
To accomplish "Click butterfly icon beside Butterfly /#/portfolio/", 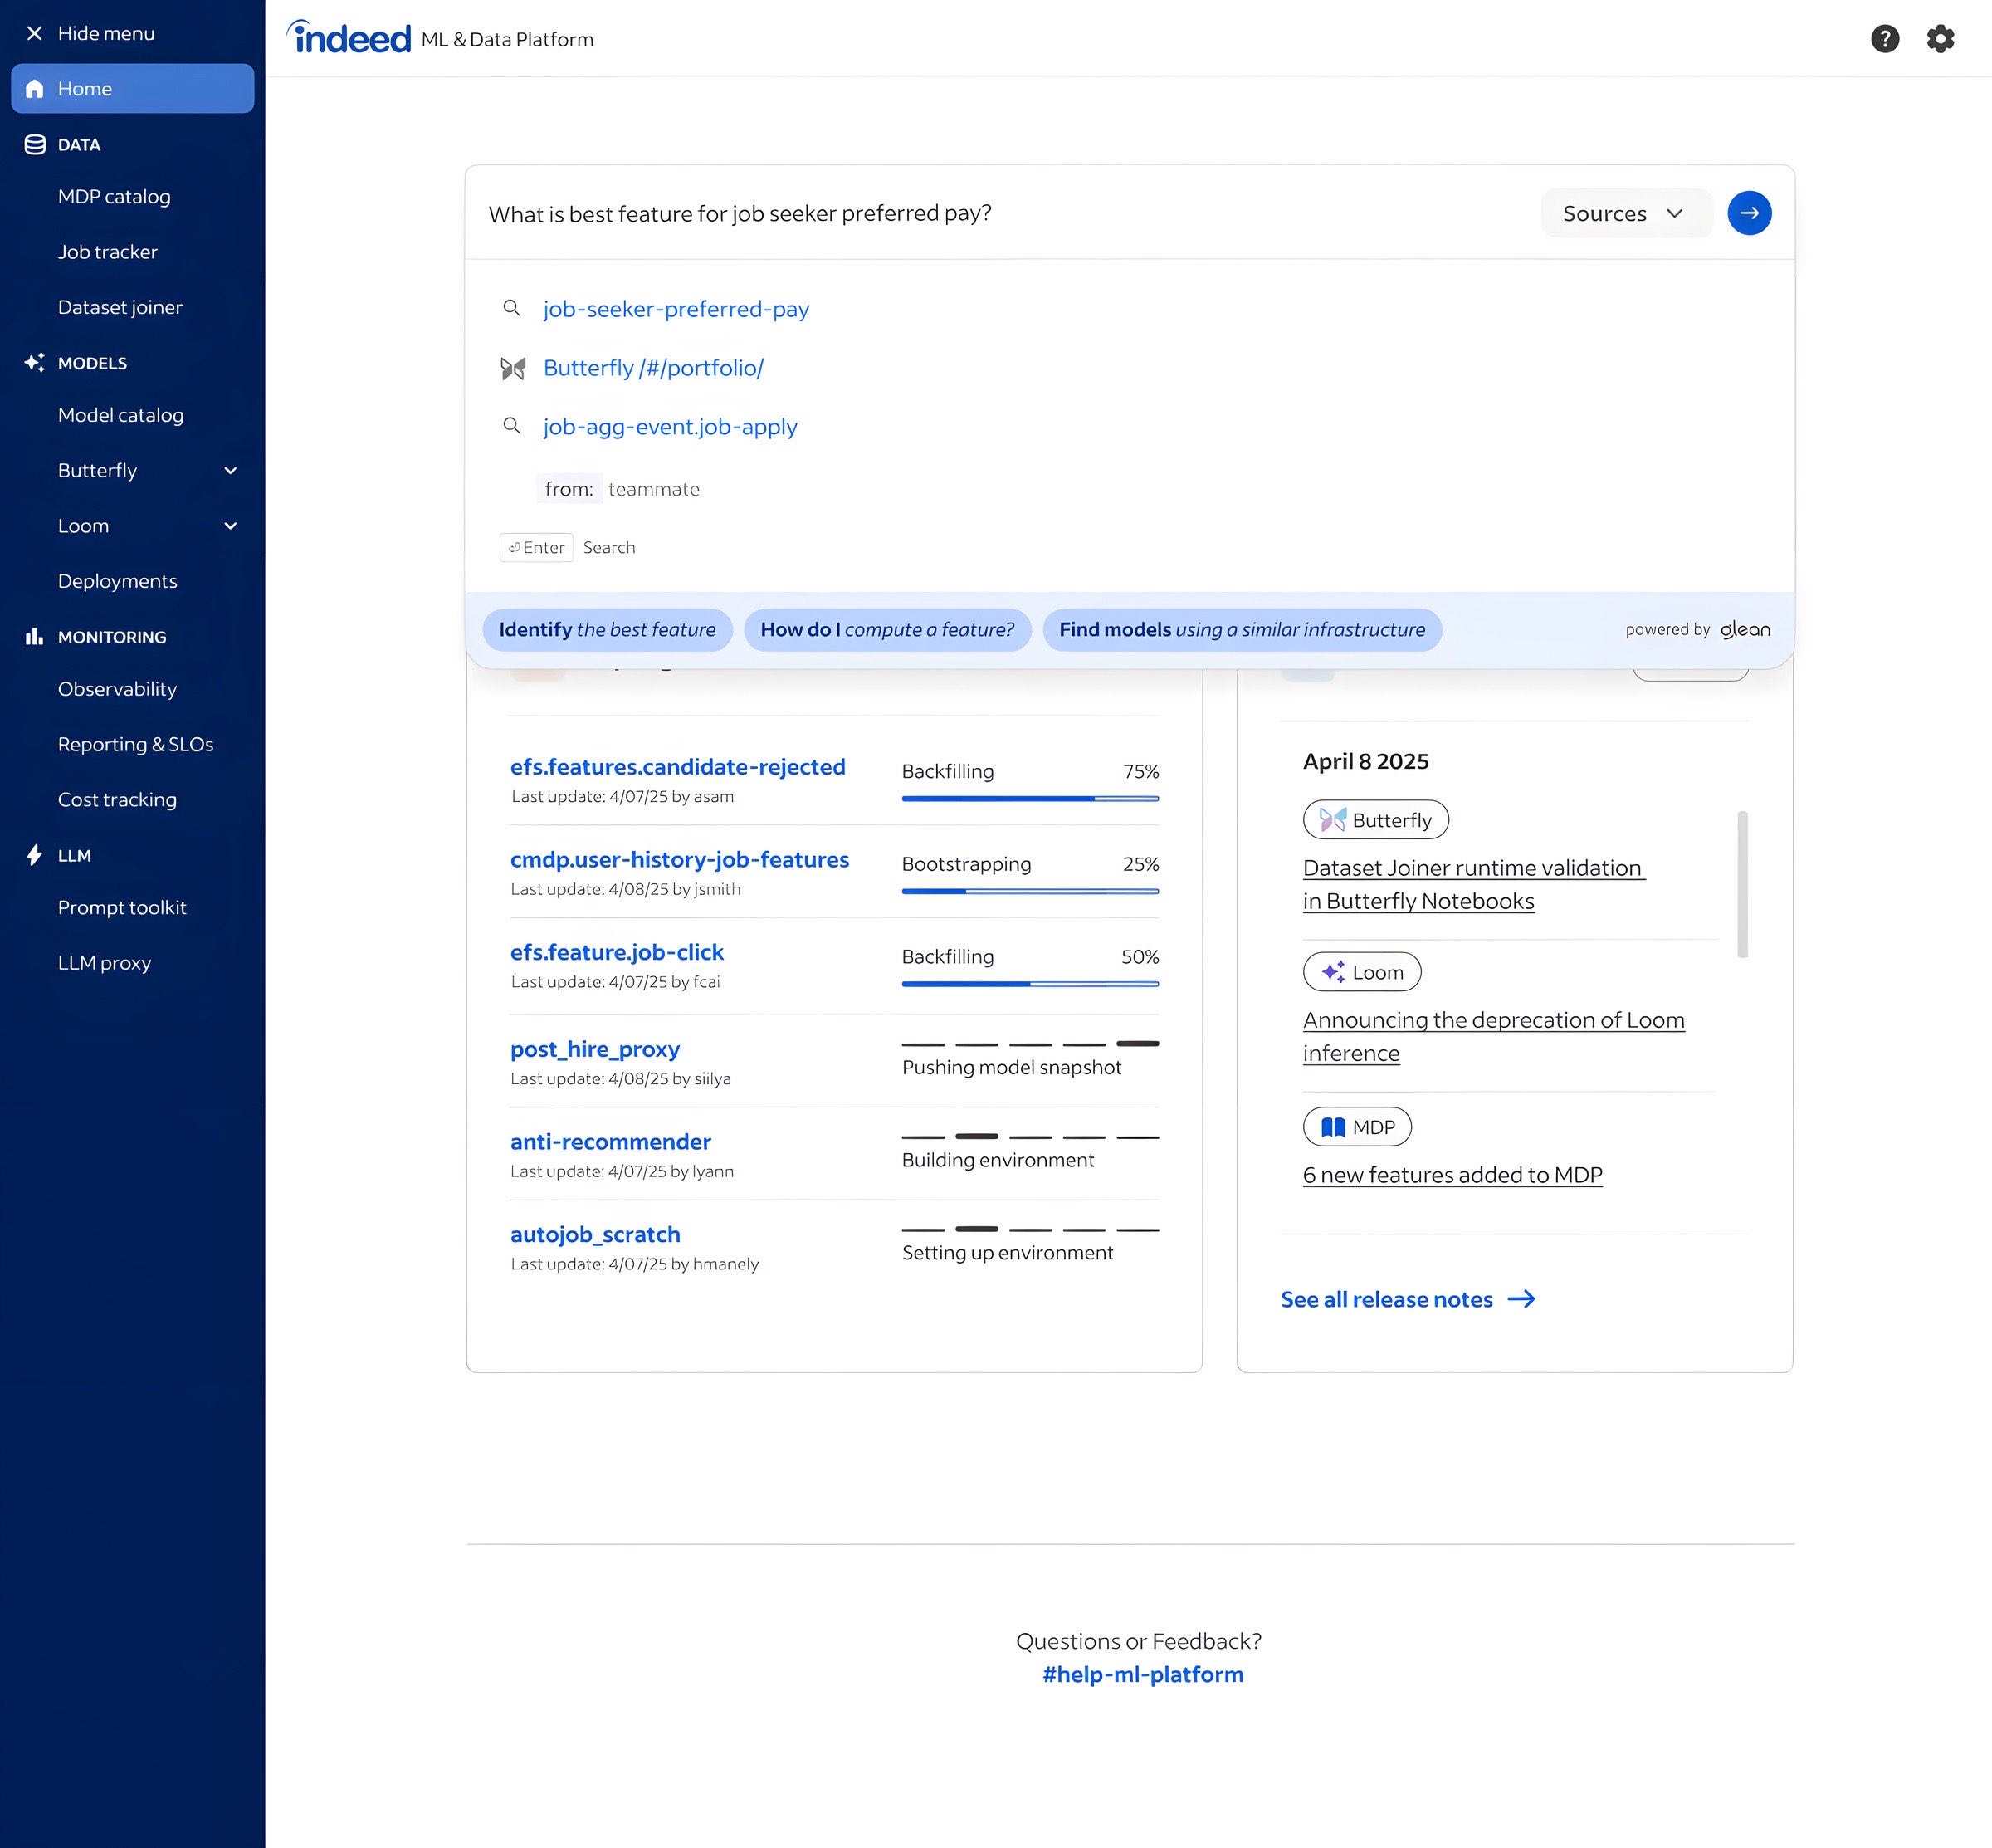I will [x=513, y=368].
